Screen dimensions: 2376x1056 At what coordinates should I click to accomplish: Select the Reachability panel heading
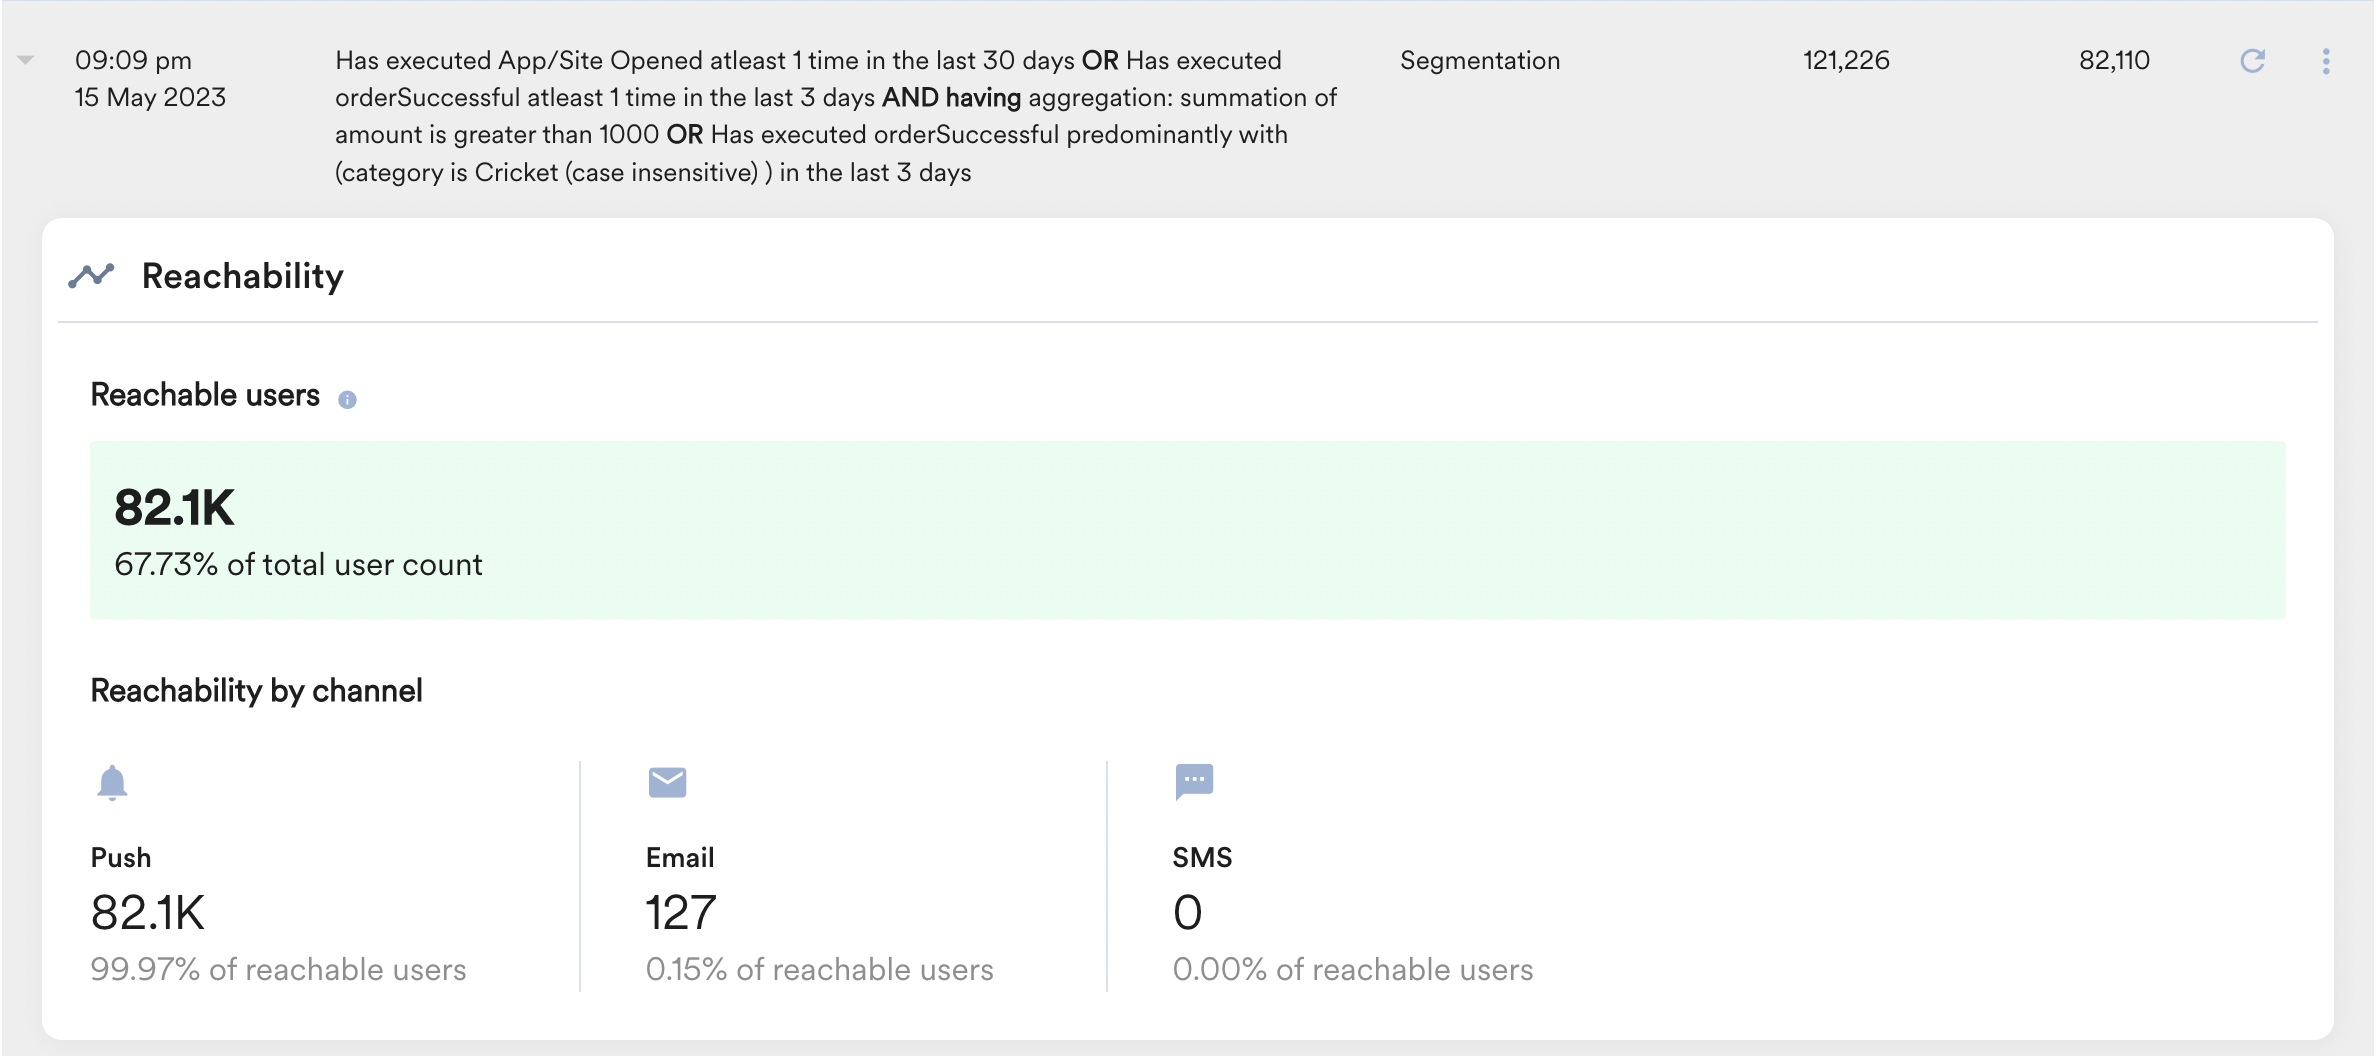243,276
